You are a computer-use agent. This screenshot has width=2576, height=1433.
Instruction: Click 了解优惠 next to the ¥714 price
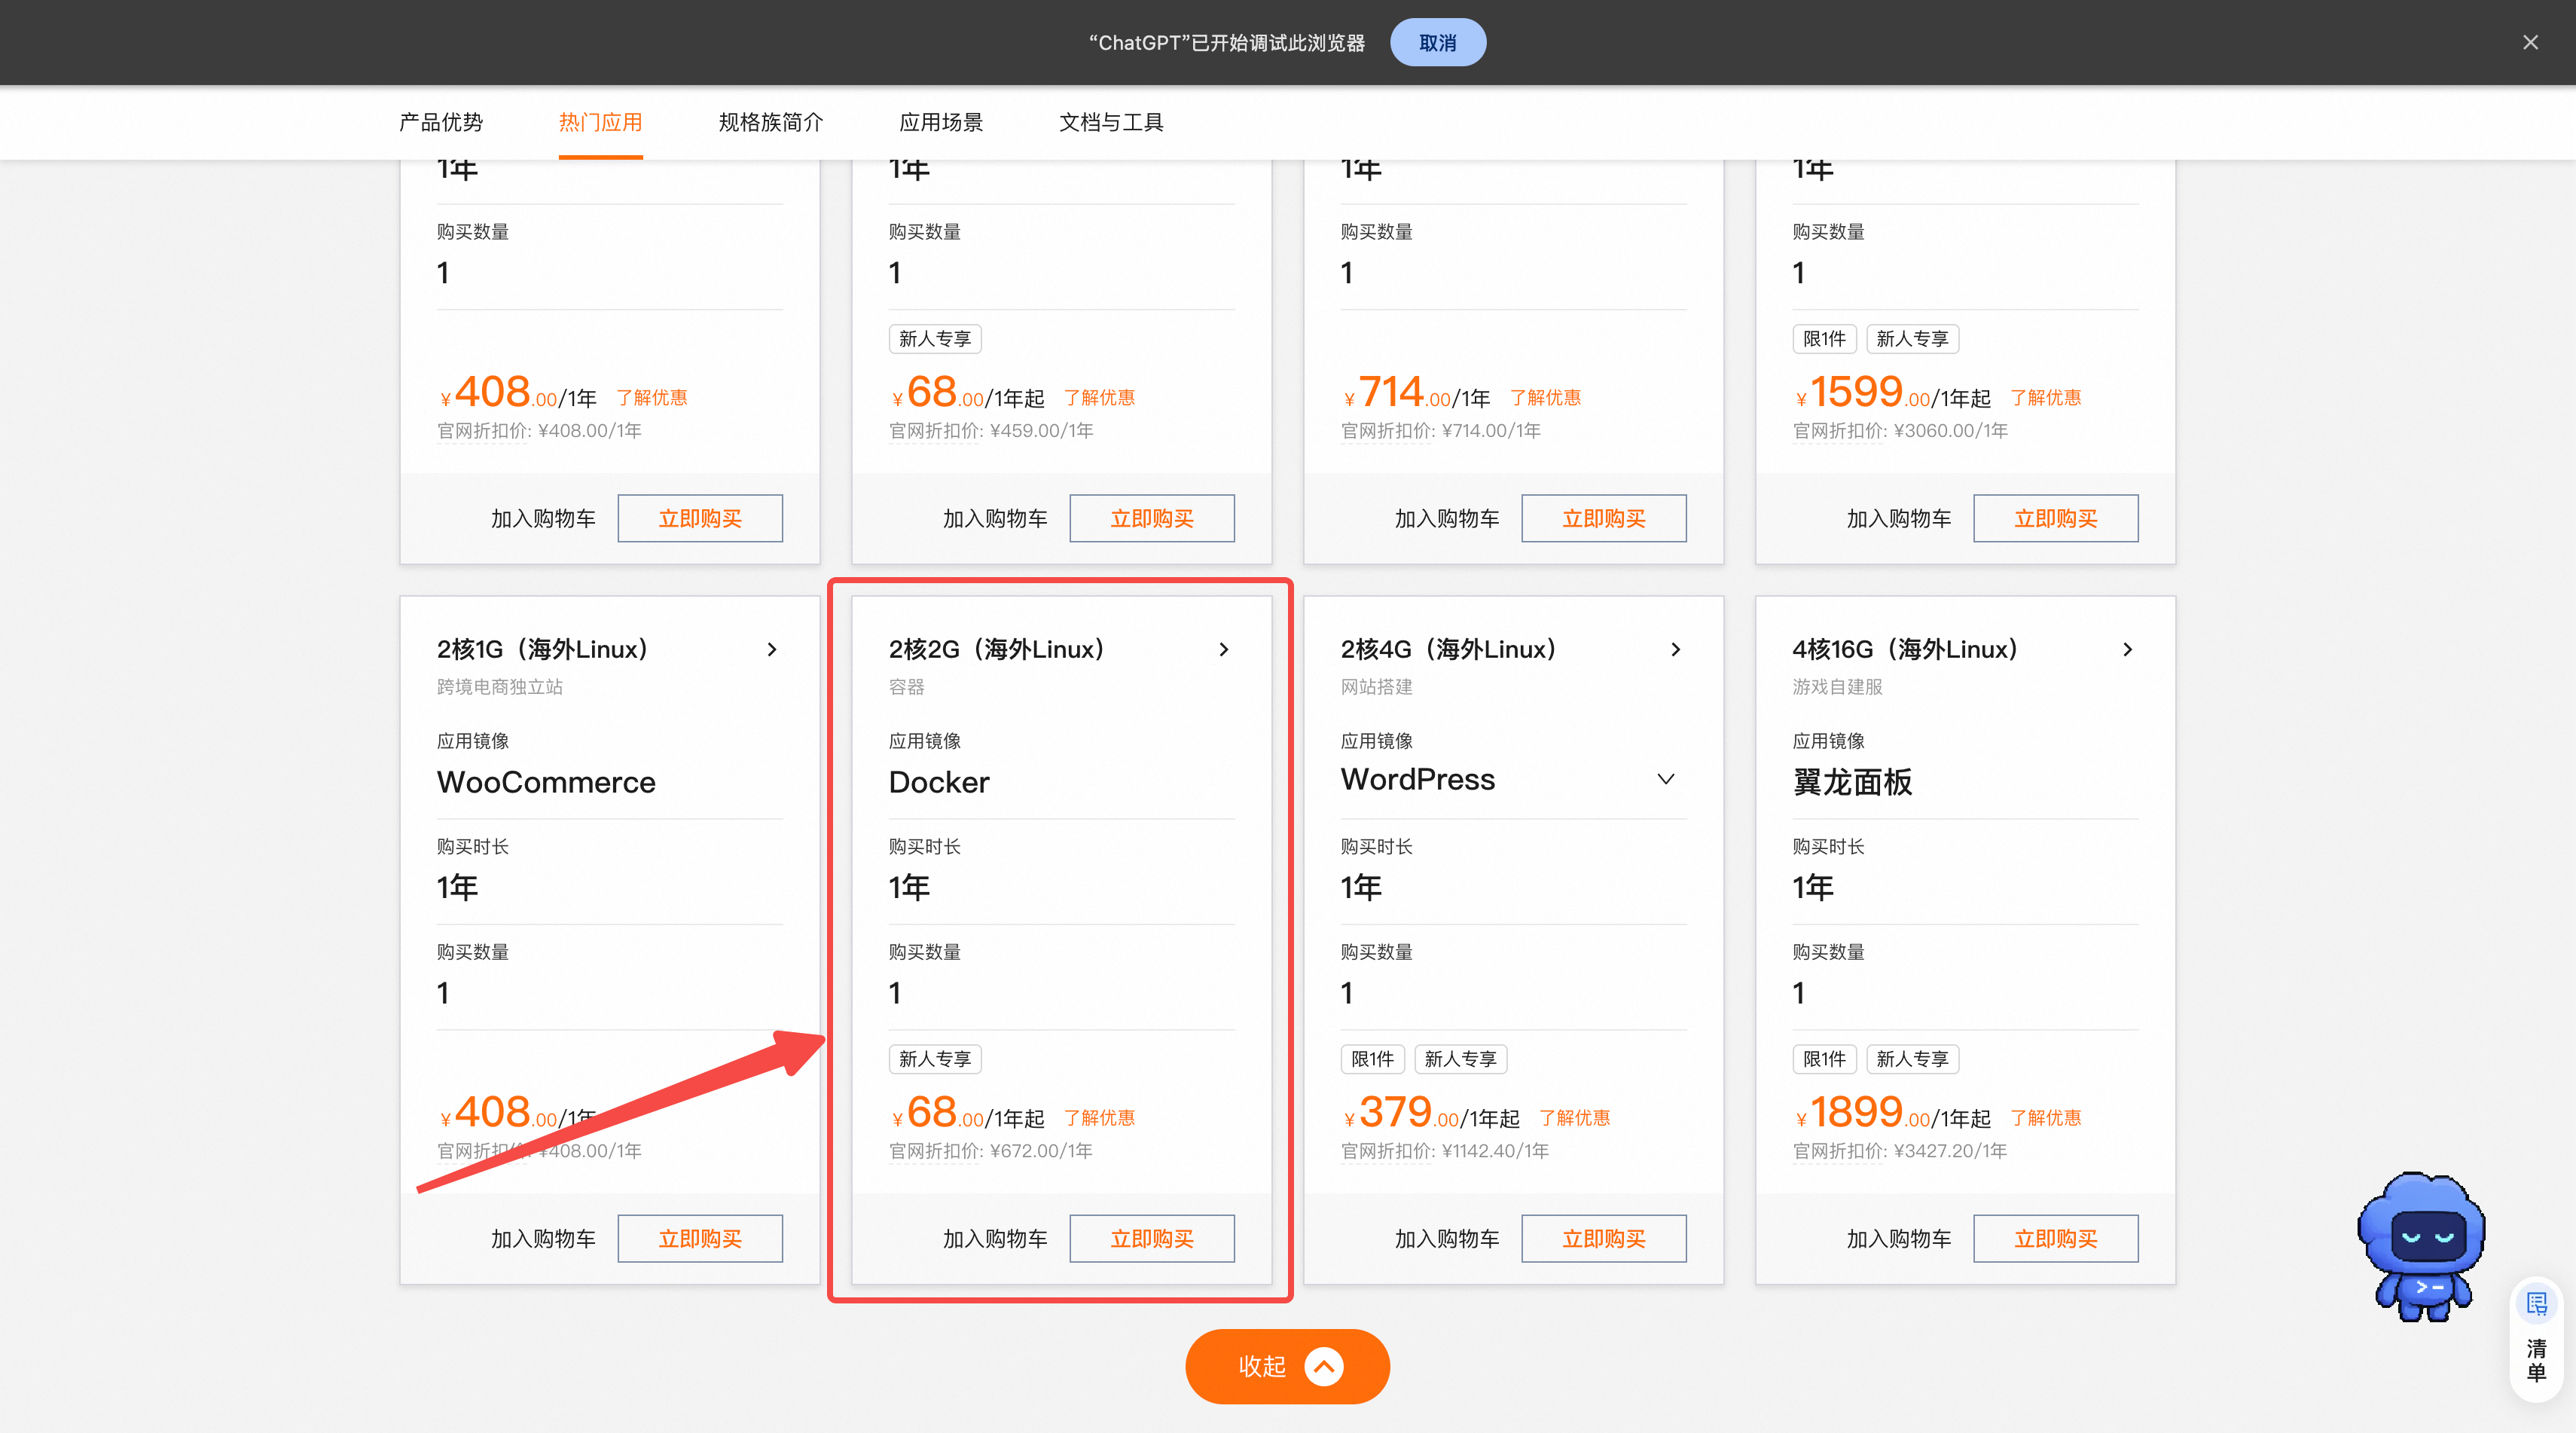tap(1545, 397)
